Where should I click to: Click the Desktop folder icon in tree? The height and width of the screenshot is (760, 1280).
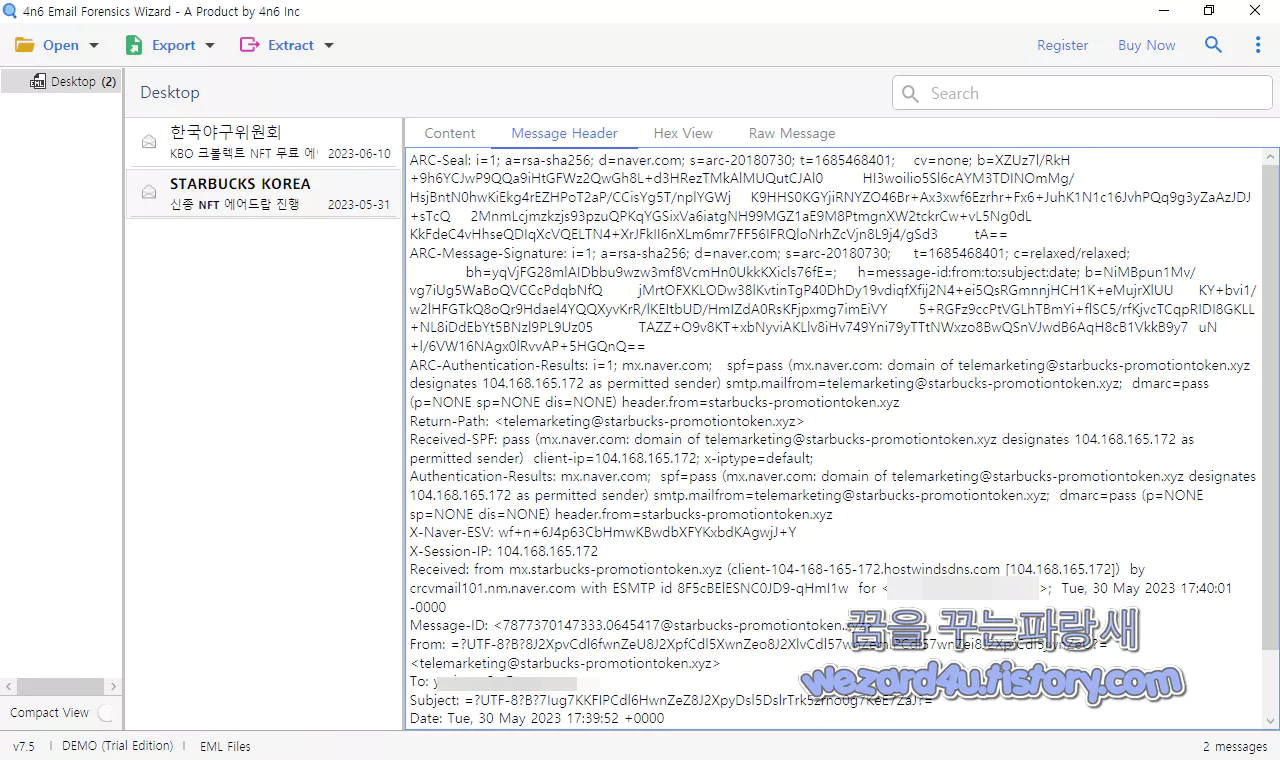click(38, 82)
